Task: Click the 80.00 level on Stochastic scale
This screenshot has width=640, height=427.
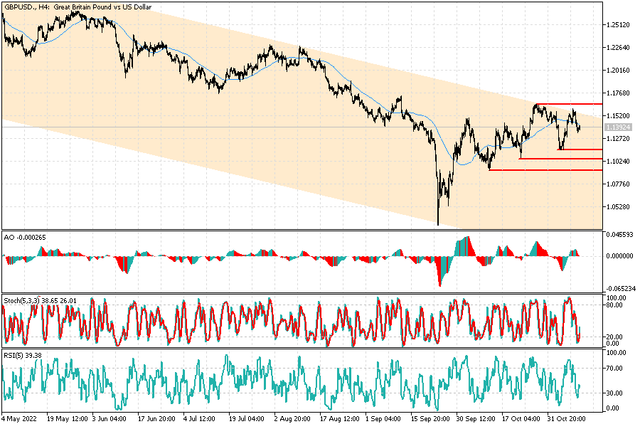Action: tap(616, 306)
